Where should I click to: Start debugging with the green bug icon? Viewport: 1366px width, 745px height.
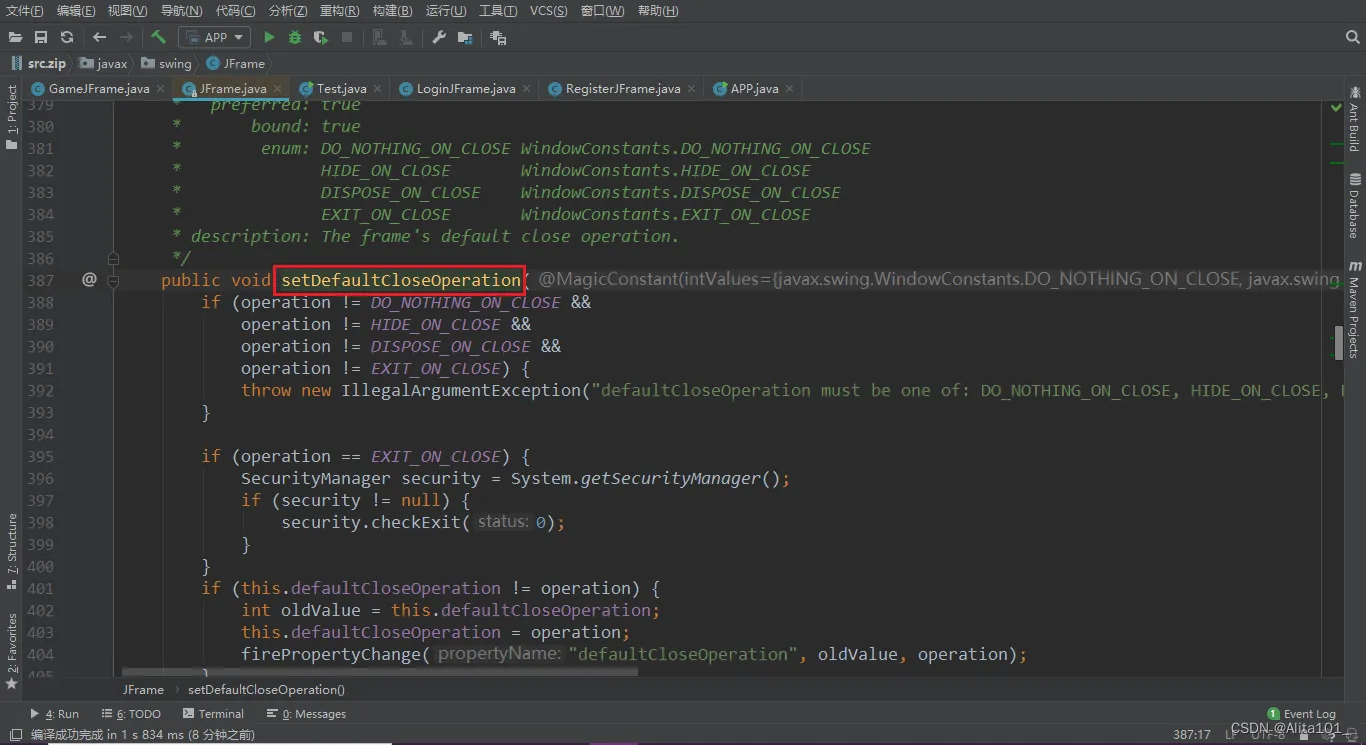[295, 37]
